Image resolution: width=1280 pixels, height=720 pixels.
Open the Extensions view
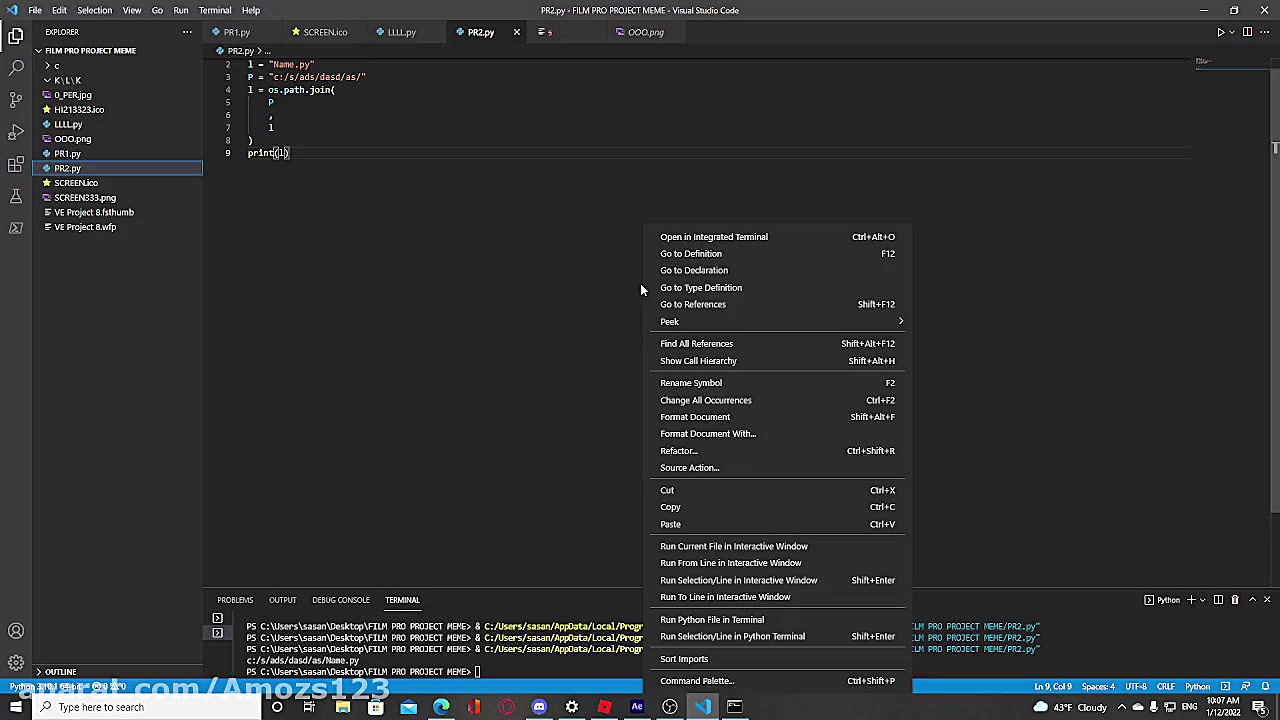coord(16,164)
